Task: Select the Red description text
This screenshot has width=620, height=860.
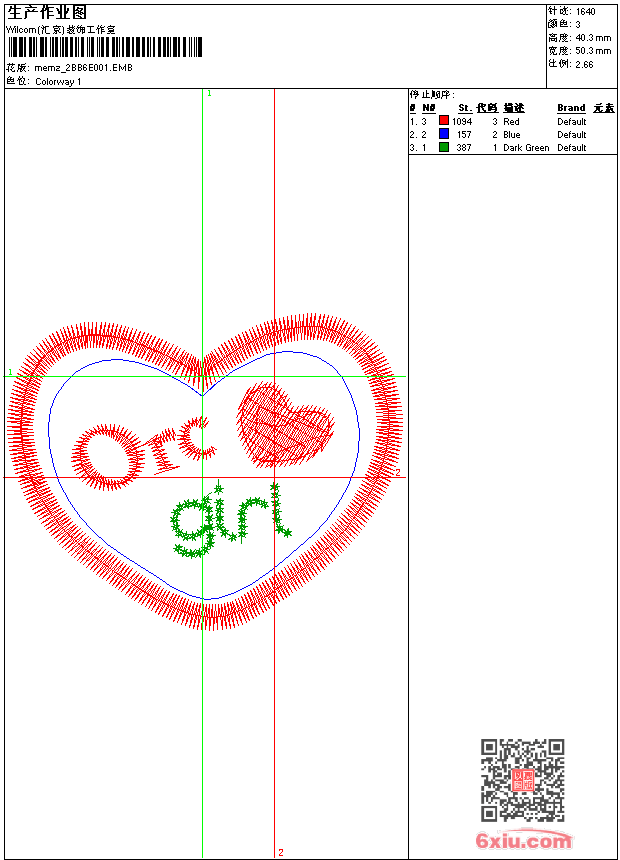Action: click(x=511, y=121)
